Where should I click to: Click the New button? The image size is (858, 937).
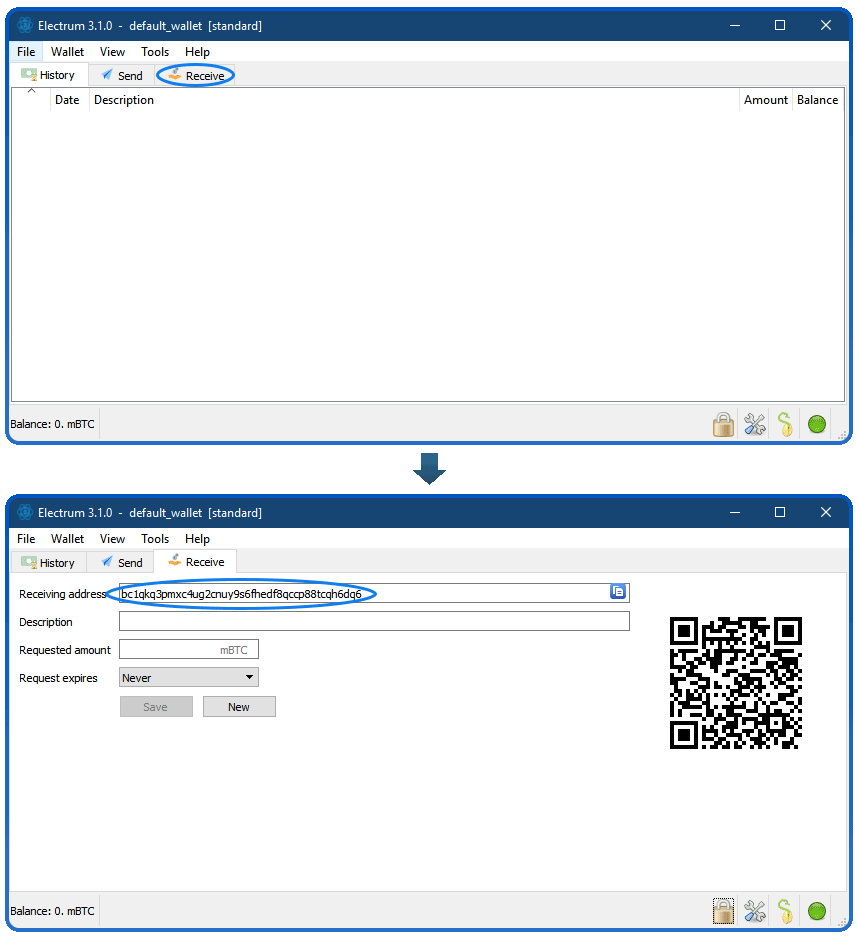(239, 706)
